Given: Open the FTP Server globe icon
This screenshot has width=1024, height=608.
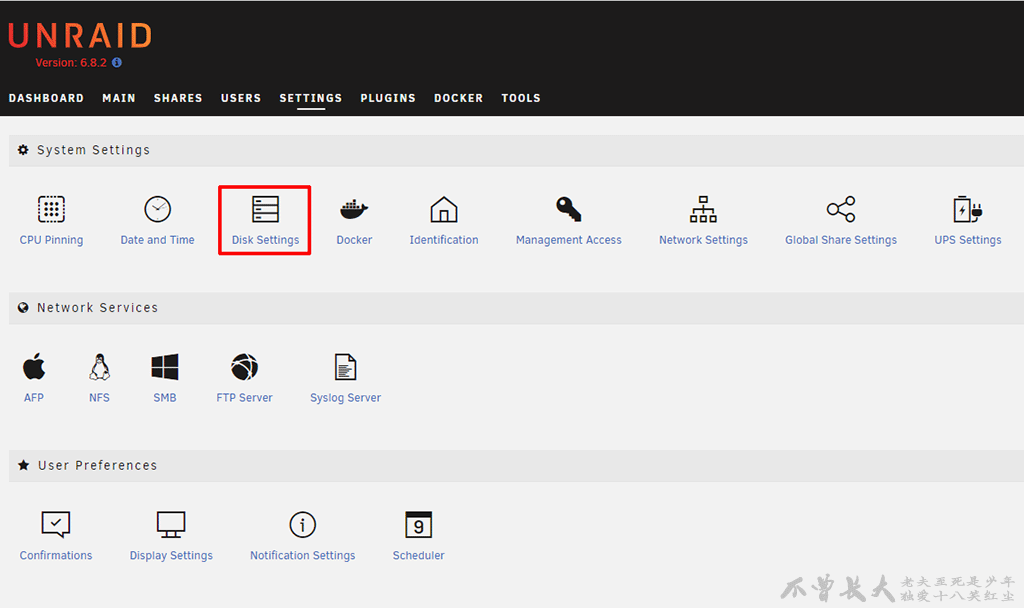Looking at the screenshot, I should (244, 367).
